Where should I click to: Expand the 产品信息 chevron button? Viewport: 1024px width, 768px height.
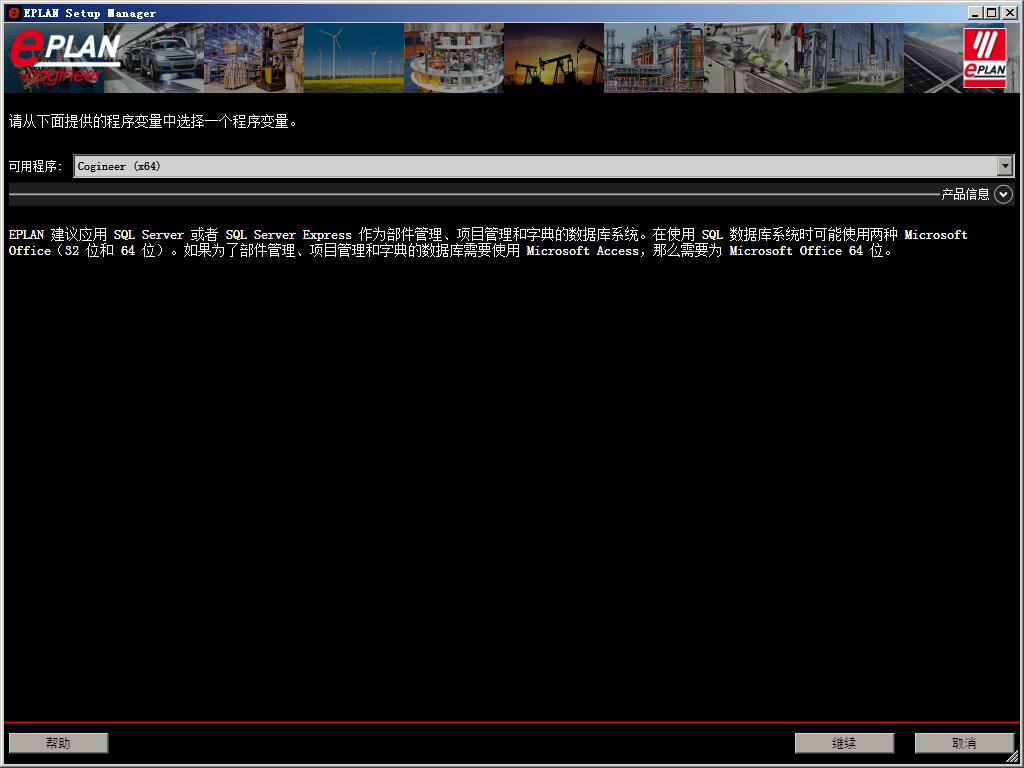click(x=1003, y=194)
